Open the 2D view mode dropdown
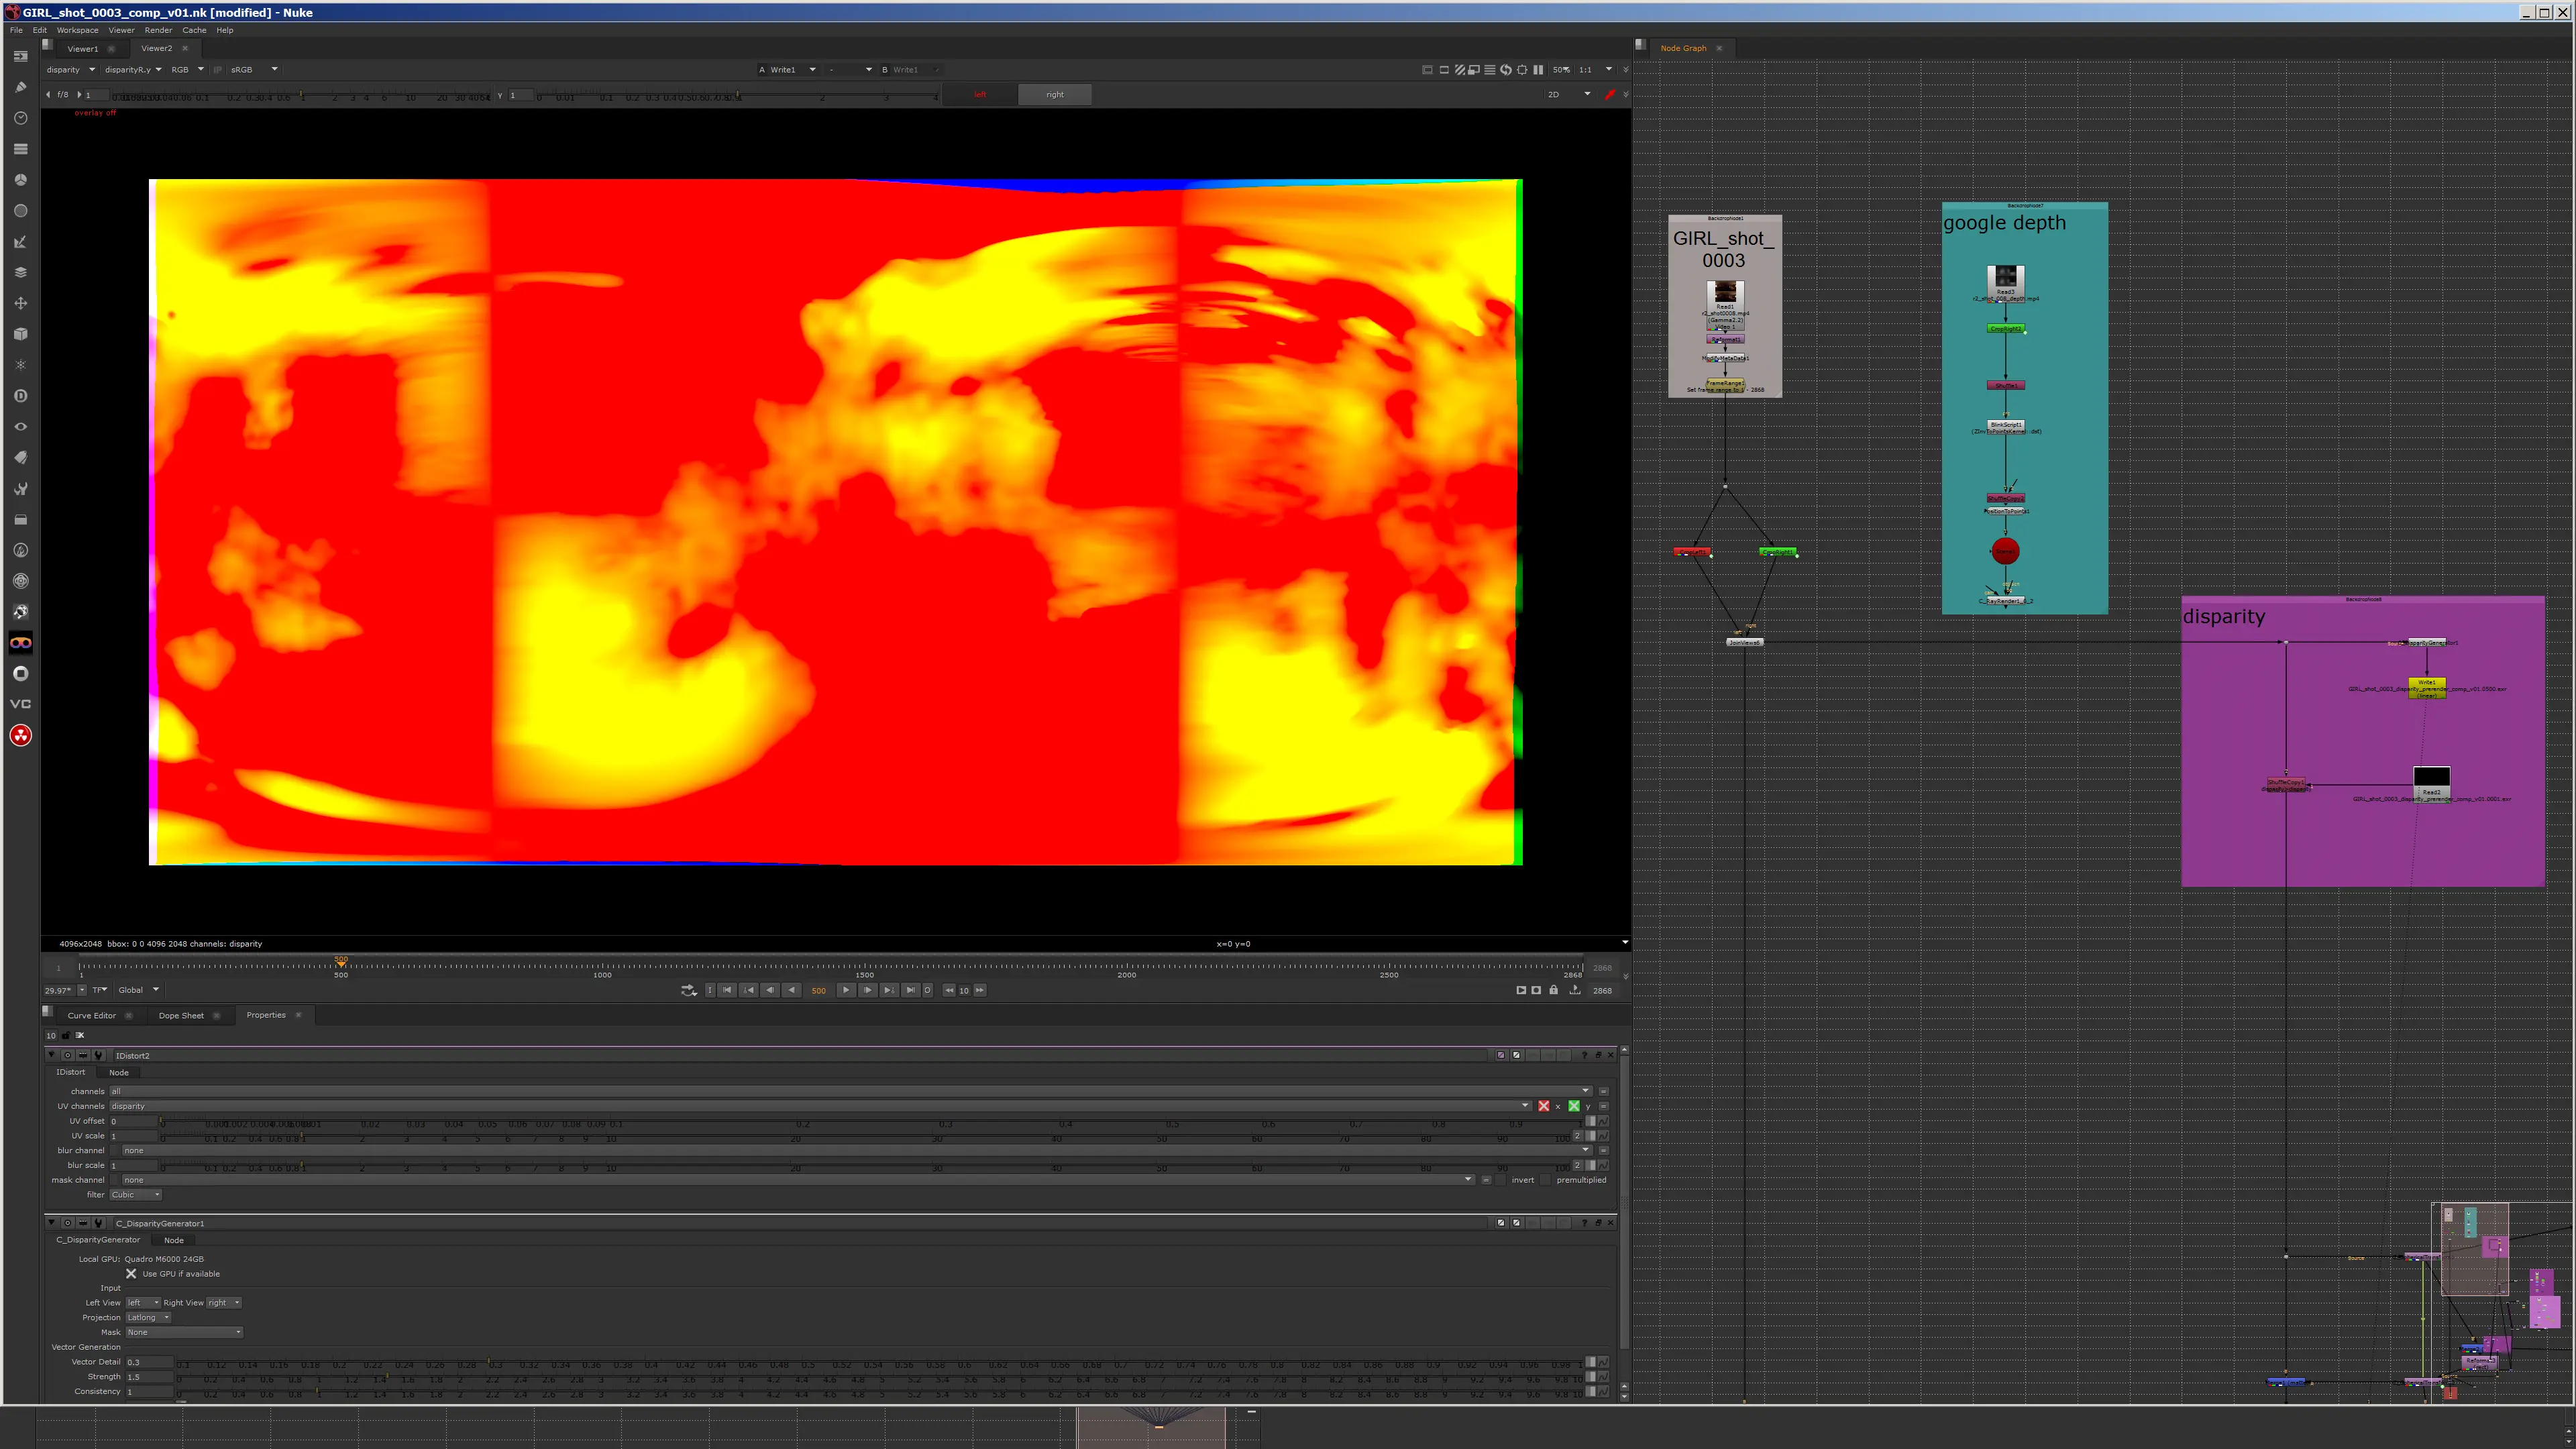 click(x=1568, y=95)
